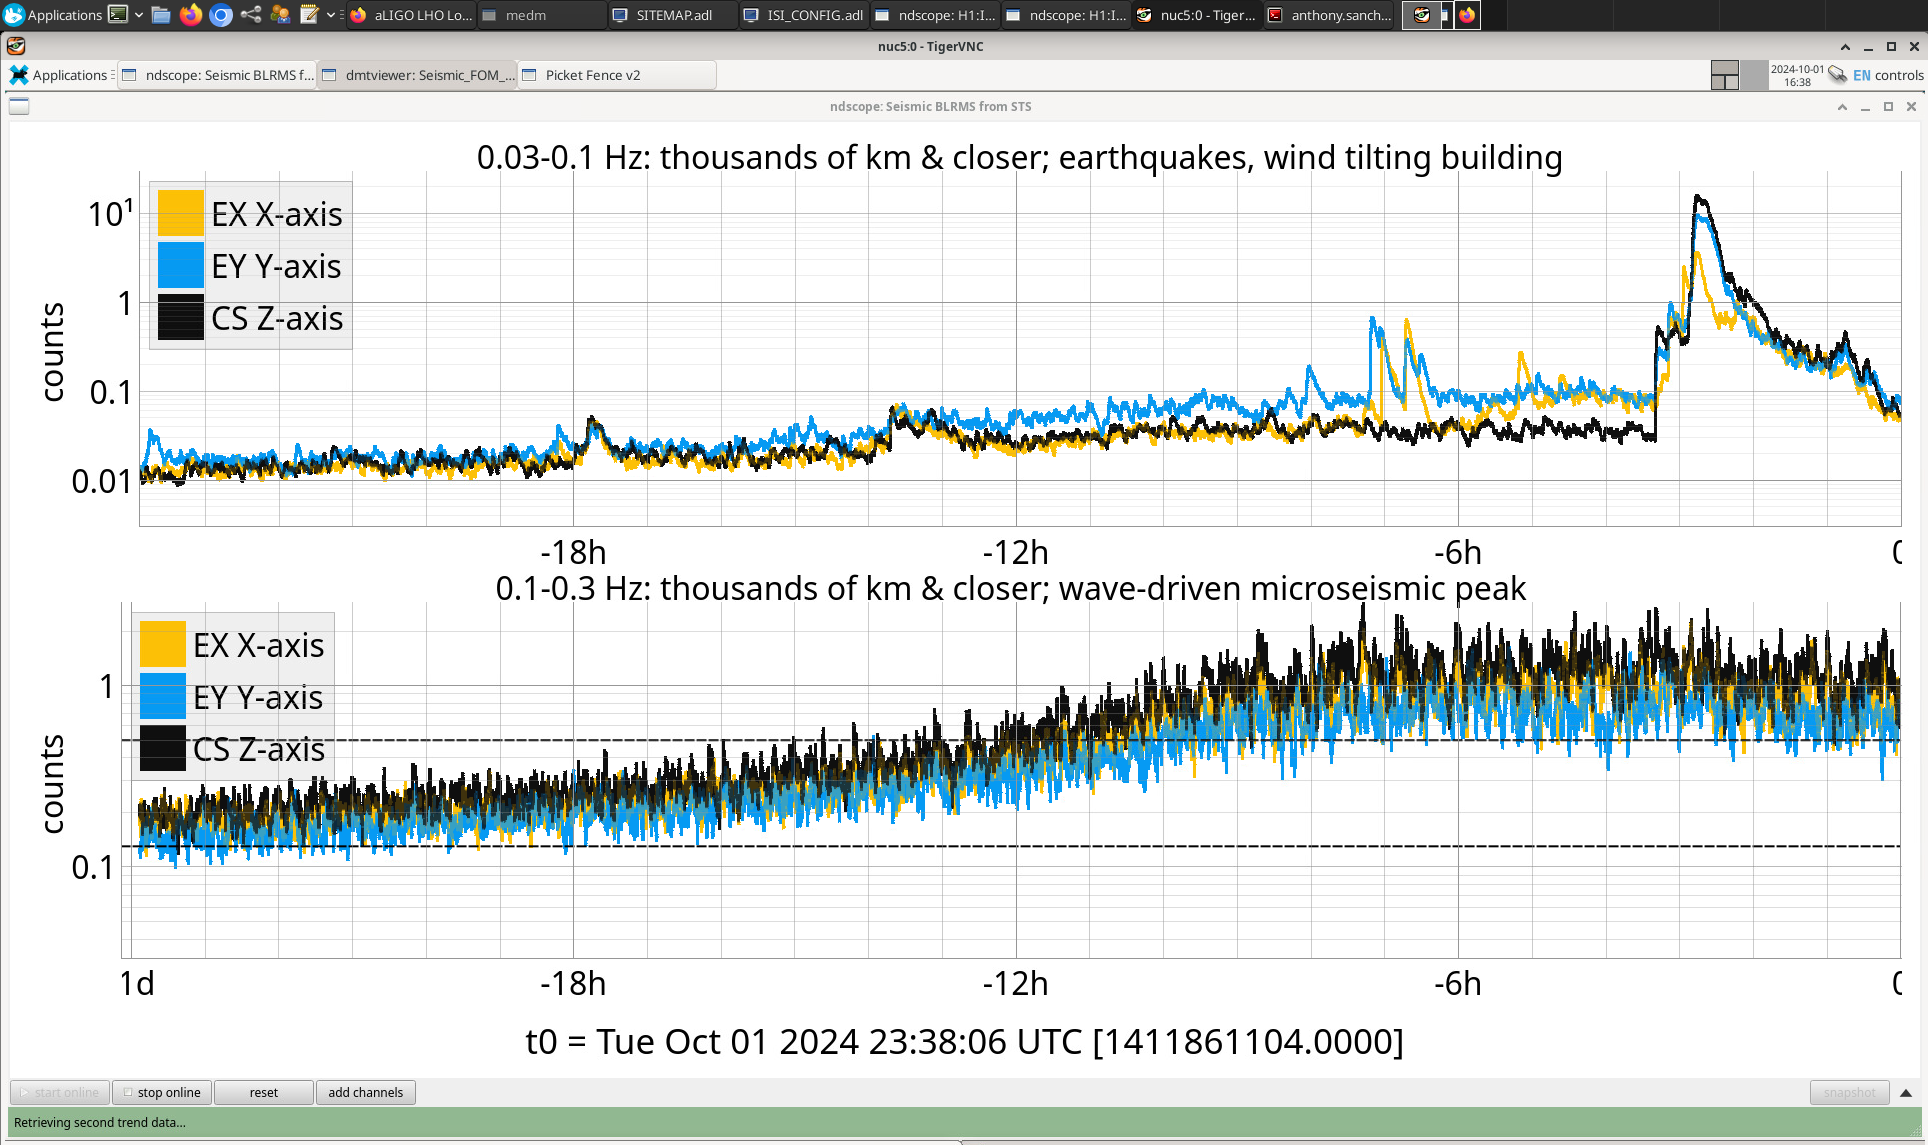Click the earthquake peak in the top plot

click(1699, 200)
